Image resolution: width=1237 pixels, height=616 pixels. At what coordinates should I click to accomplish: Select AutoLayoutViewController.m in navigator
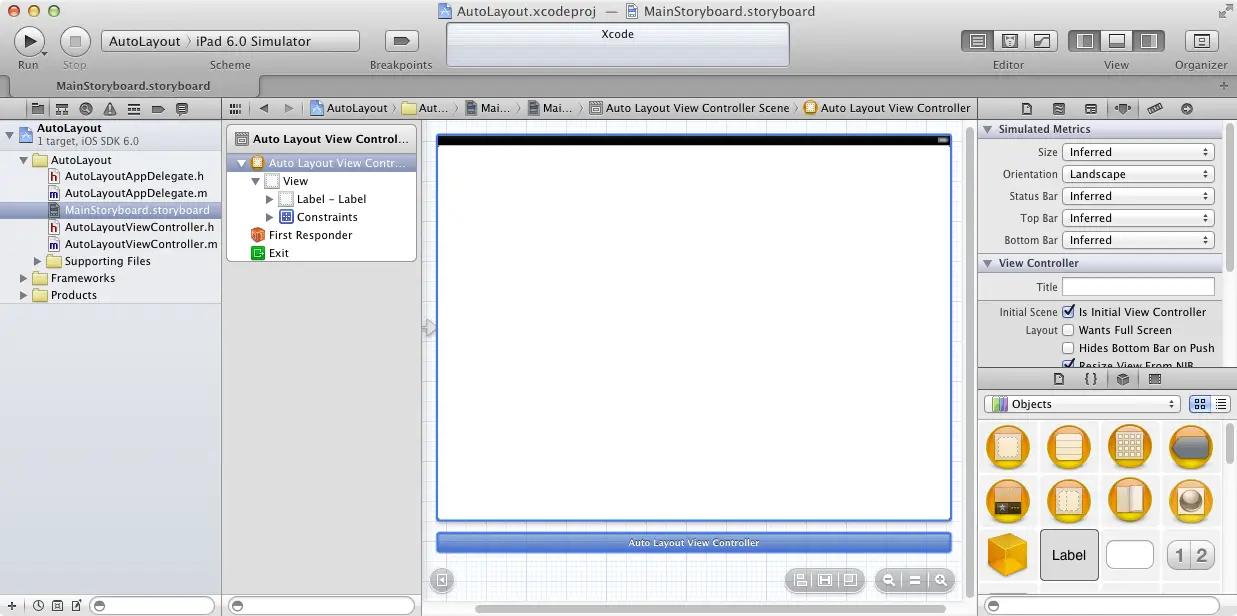pos(140,244)
